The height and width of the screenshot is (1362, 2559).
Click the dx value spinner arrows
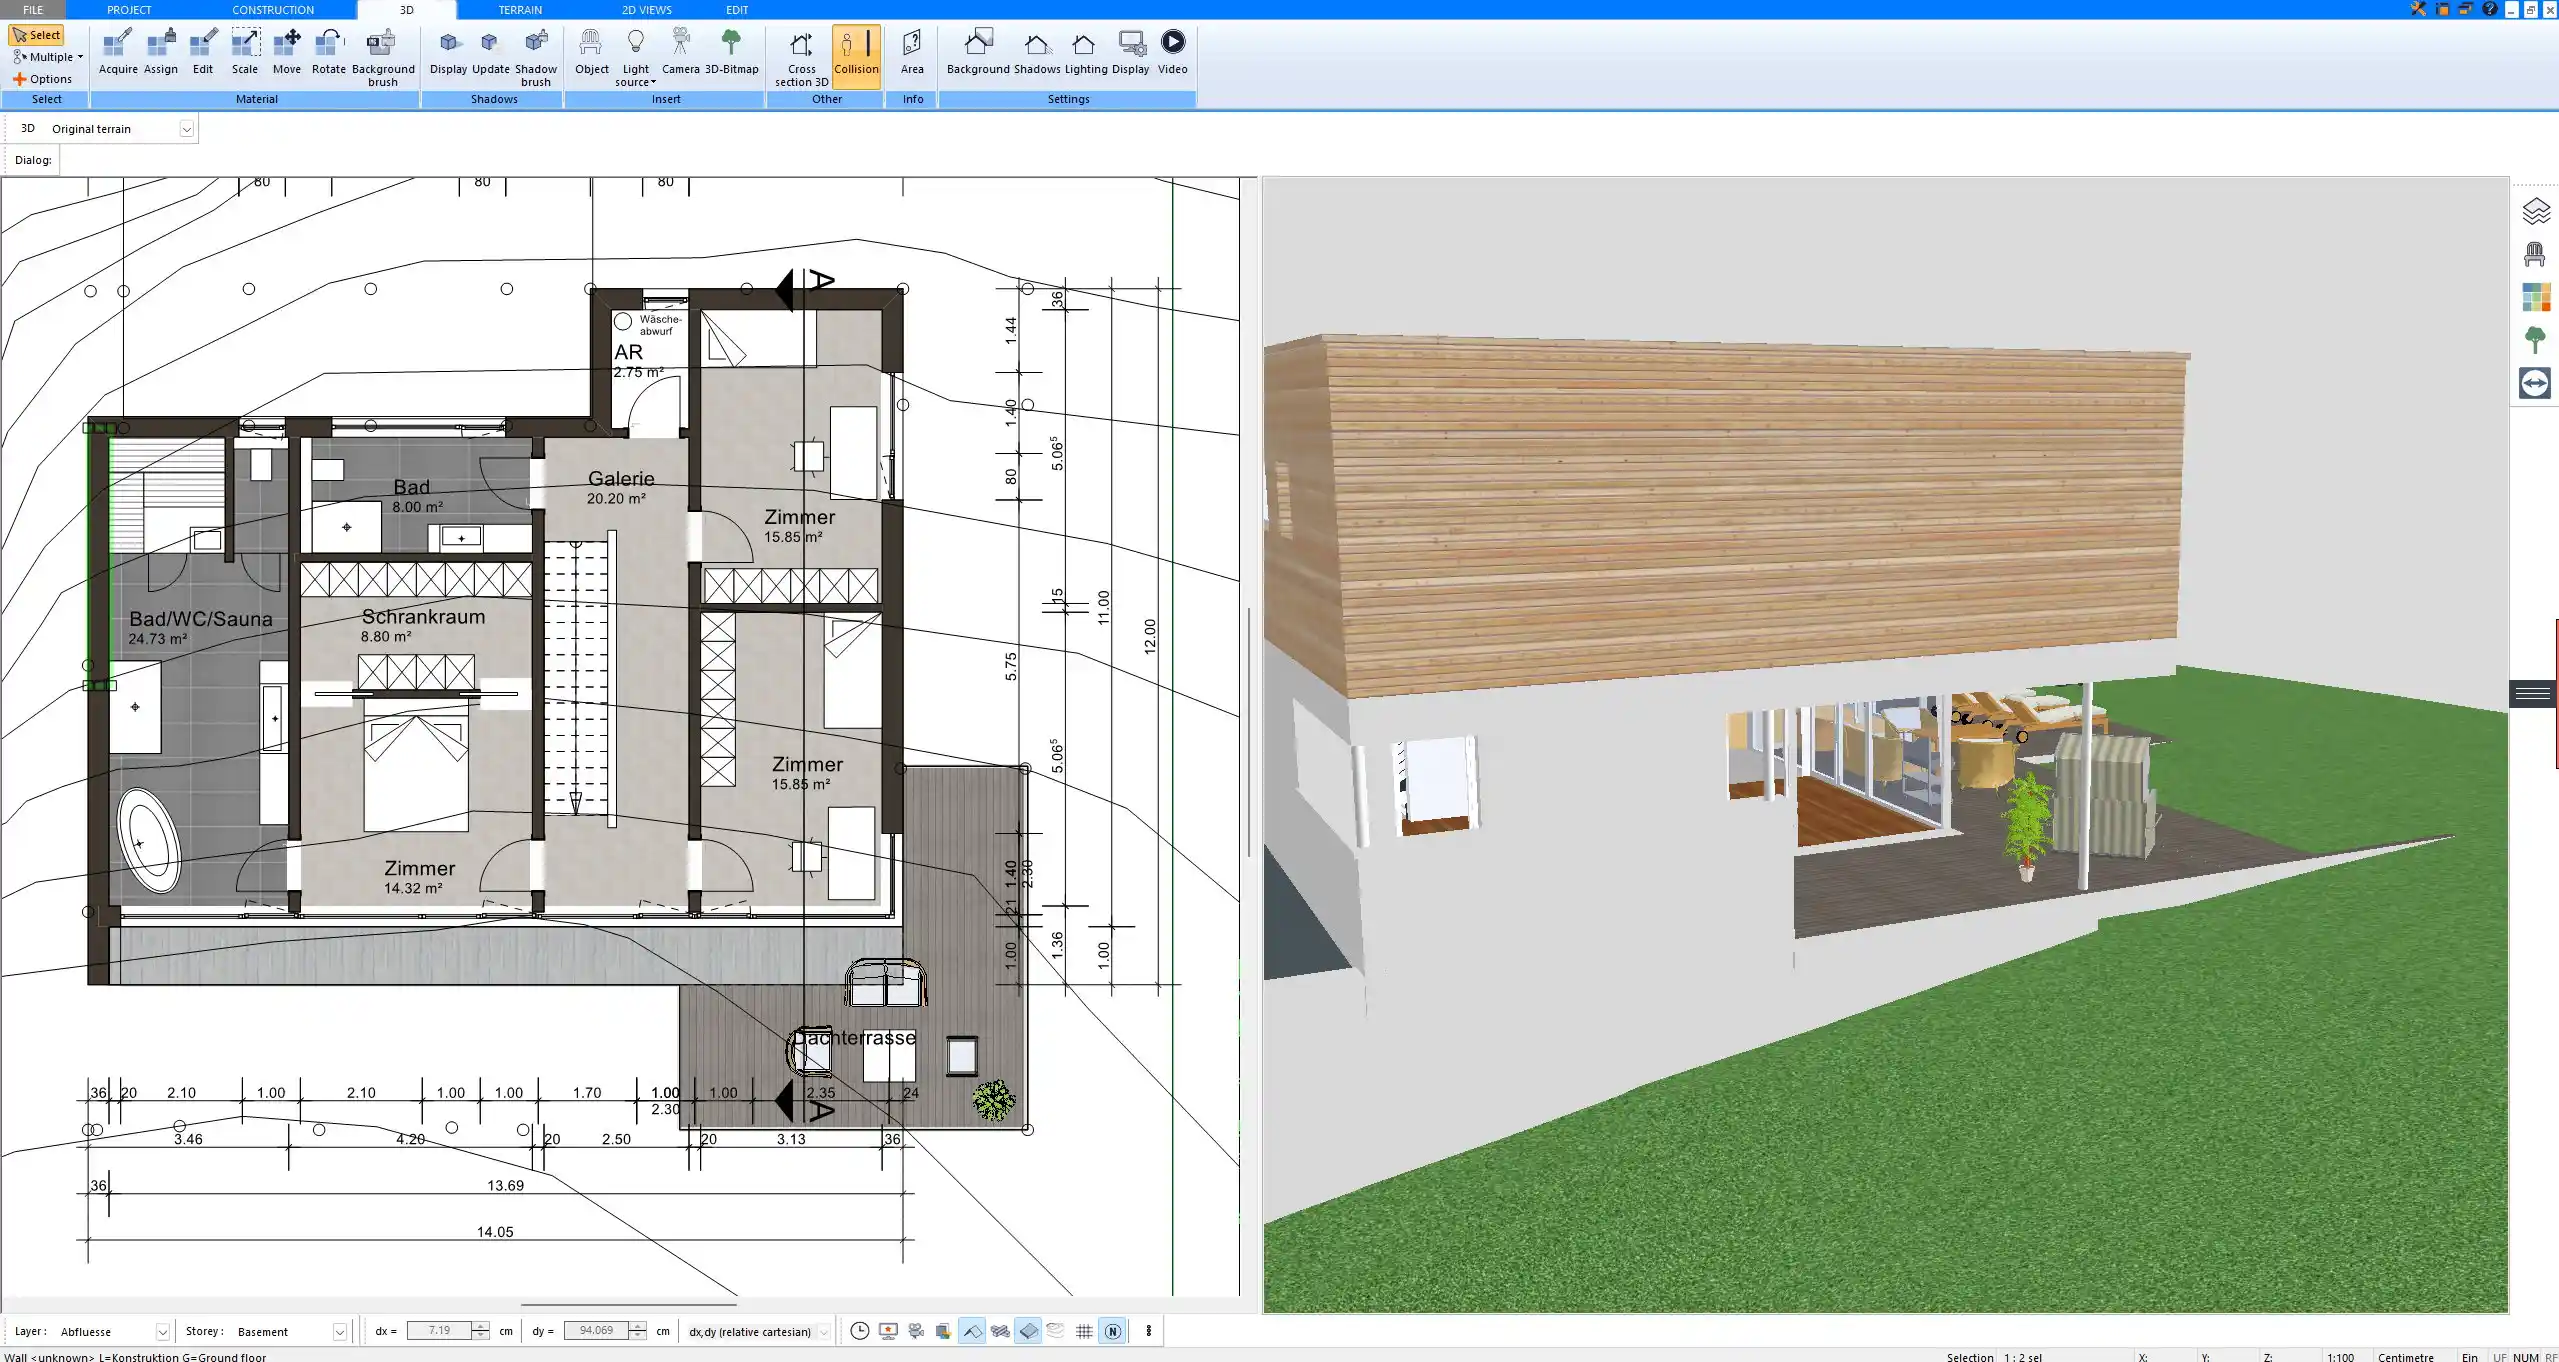point(481,1331)
